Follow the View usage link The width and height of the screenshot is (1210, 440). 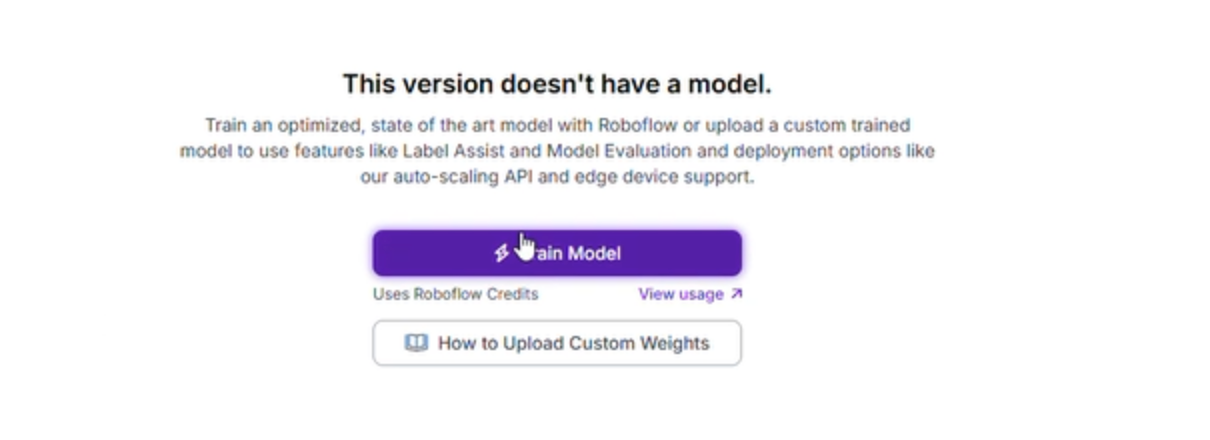point(681,294)
